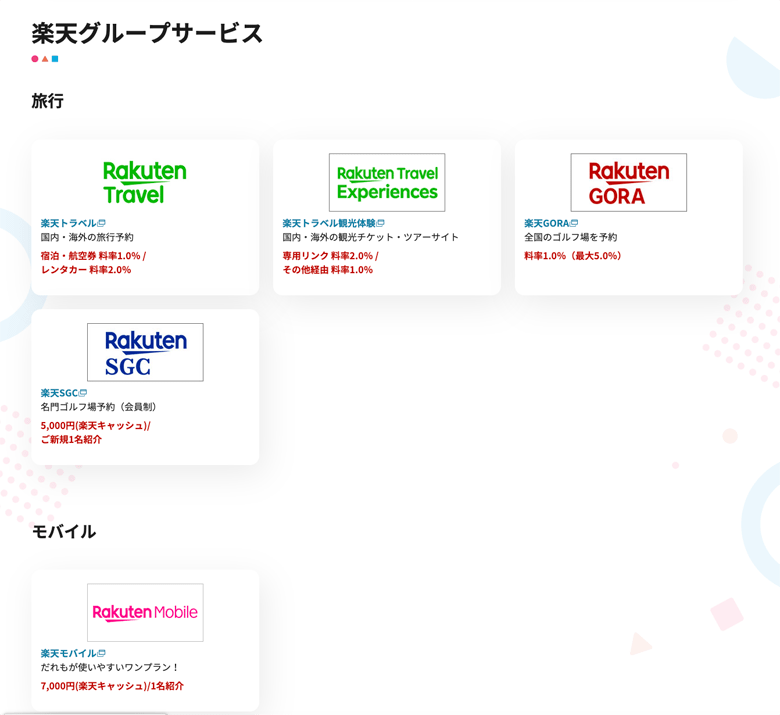
Task: Click rate text レンタカー 料率2.0%
Action: click(x=86, y=270)
